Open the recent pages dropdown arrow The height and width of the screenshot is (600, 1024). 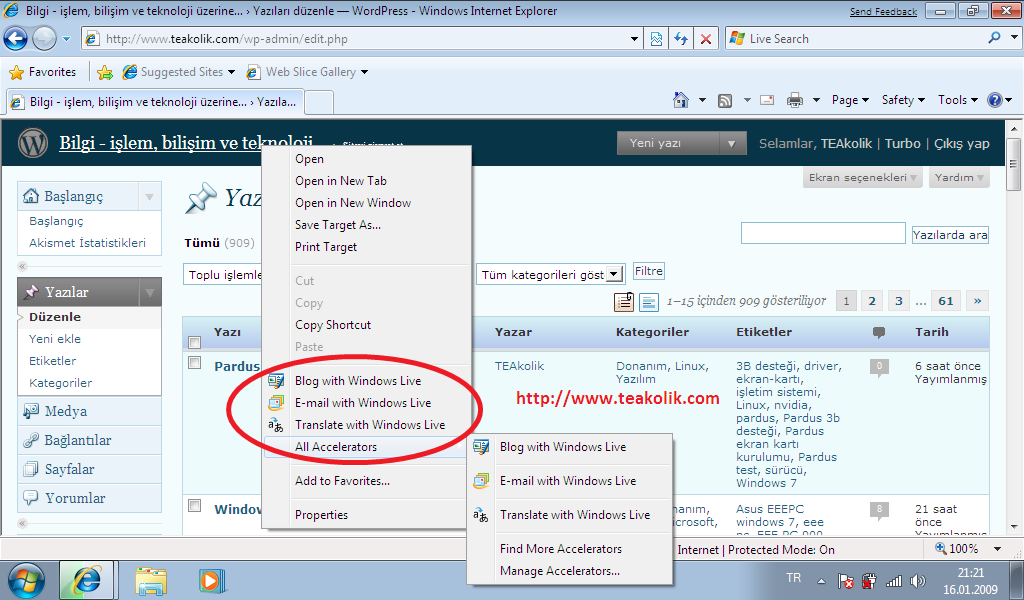[x=66, y=39]
